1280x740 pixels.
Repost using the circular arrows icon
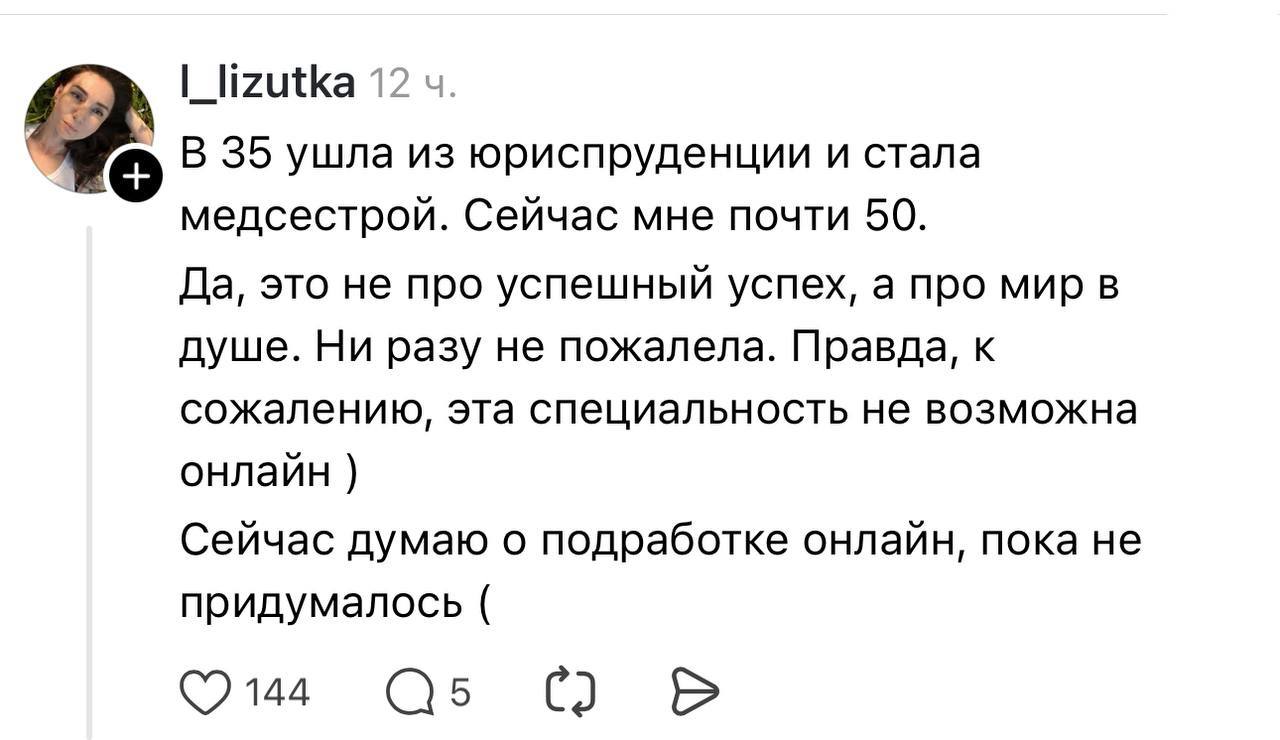point(571,691)
